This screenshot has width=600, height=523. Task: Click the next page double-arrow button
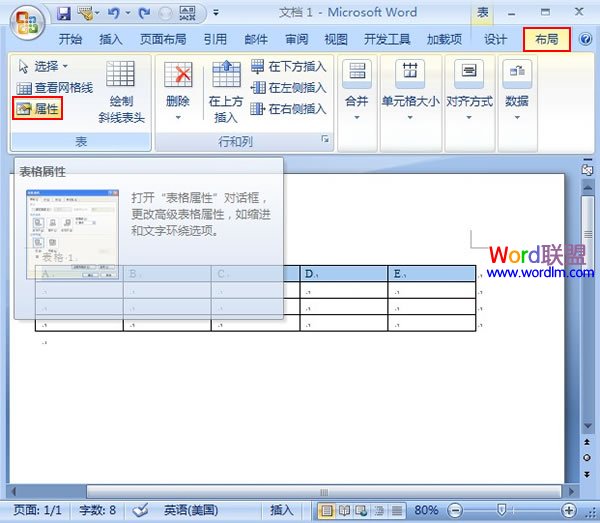coord(587,474)
